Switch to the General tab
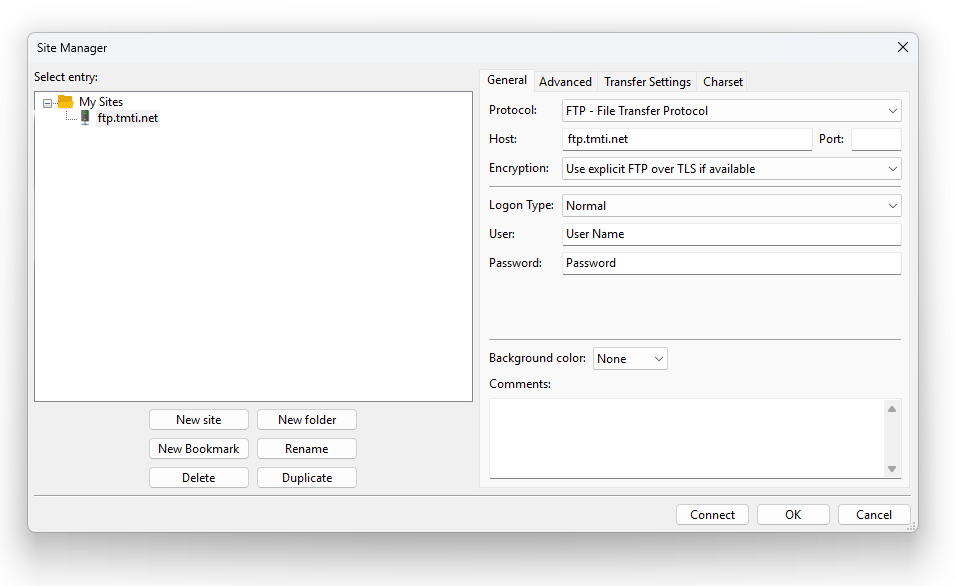Viewport: 955px width, 586px height. click(507, 80)
